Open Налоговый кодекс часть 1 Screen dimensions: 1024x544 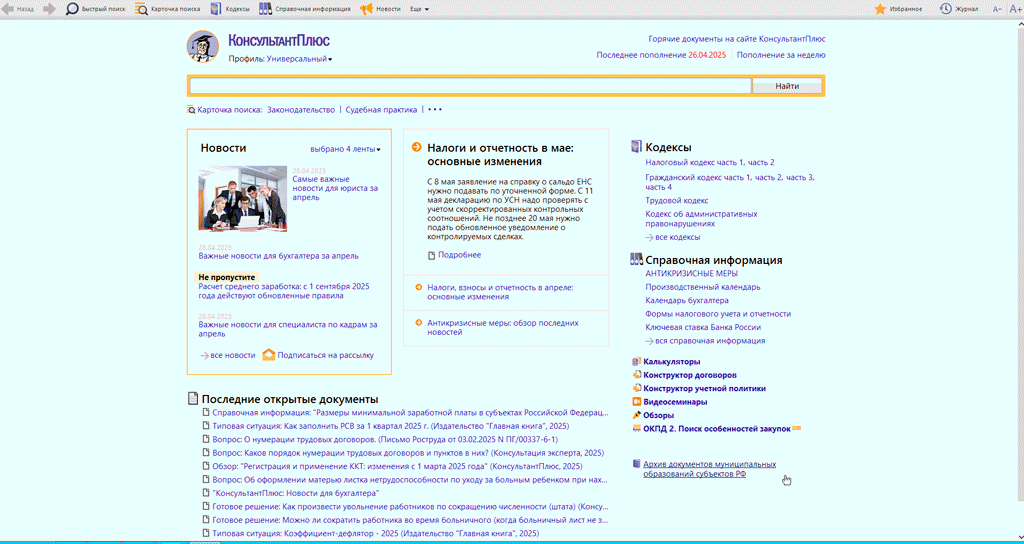696,162
